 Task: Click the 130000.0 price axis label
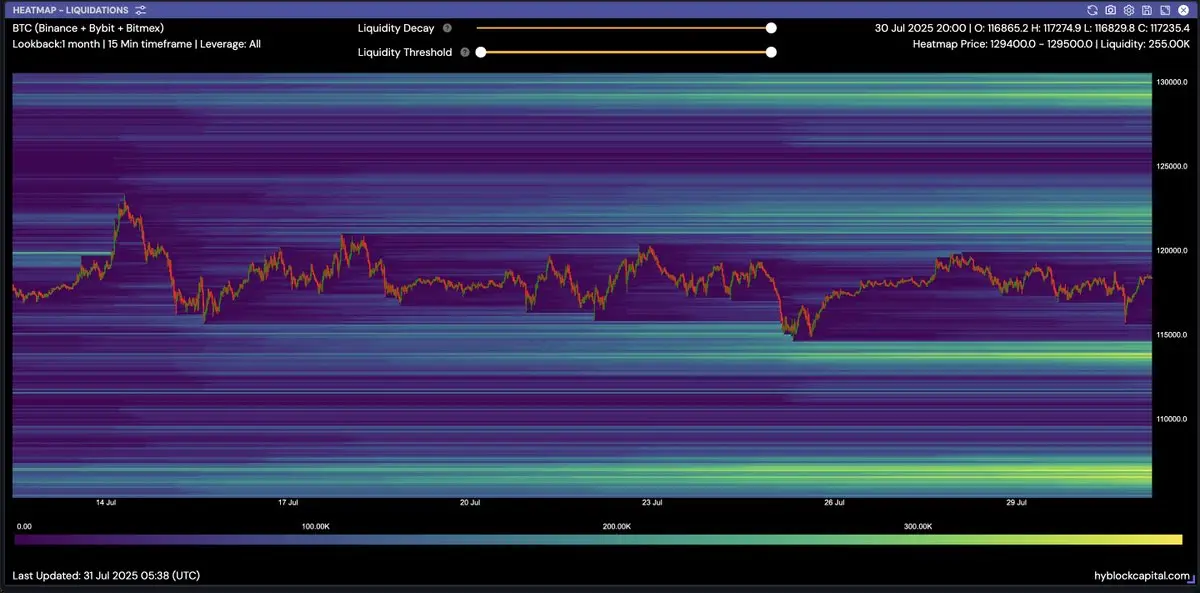(1172, 81)
